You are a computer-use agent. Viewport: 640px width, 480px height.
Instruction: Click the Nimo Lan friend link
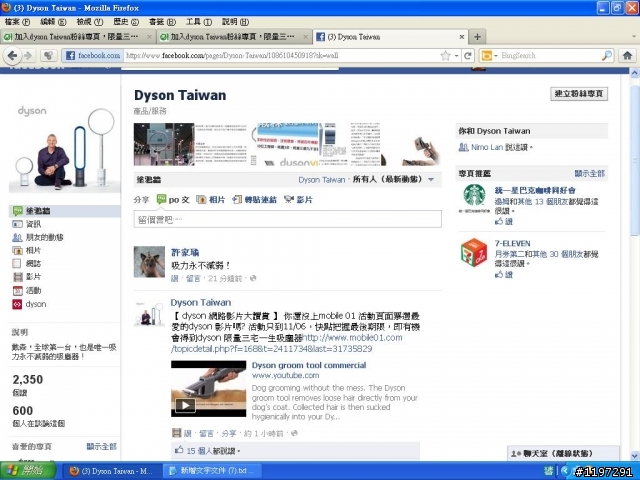pos(487,147)
